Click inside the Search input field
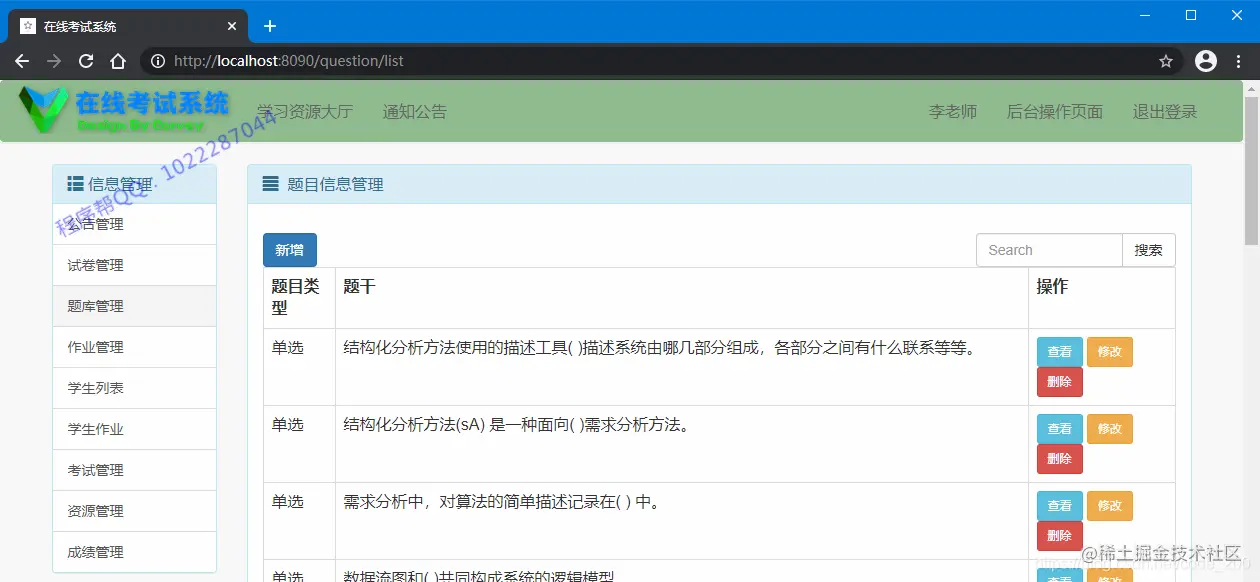Screen dimensions: 1260x582 tap(1049, 249)
